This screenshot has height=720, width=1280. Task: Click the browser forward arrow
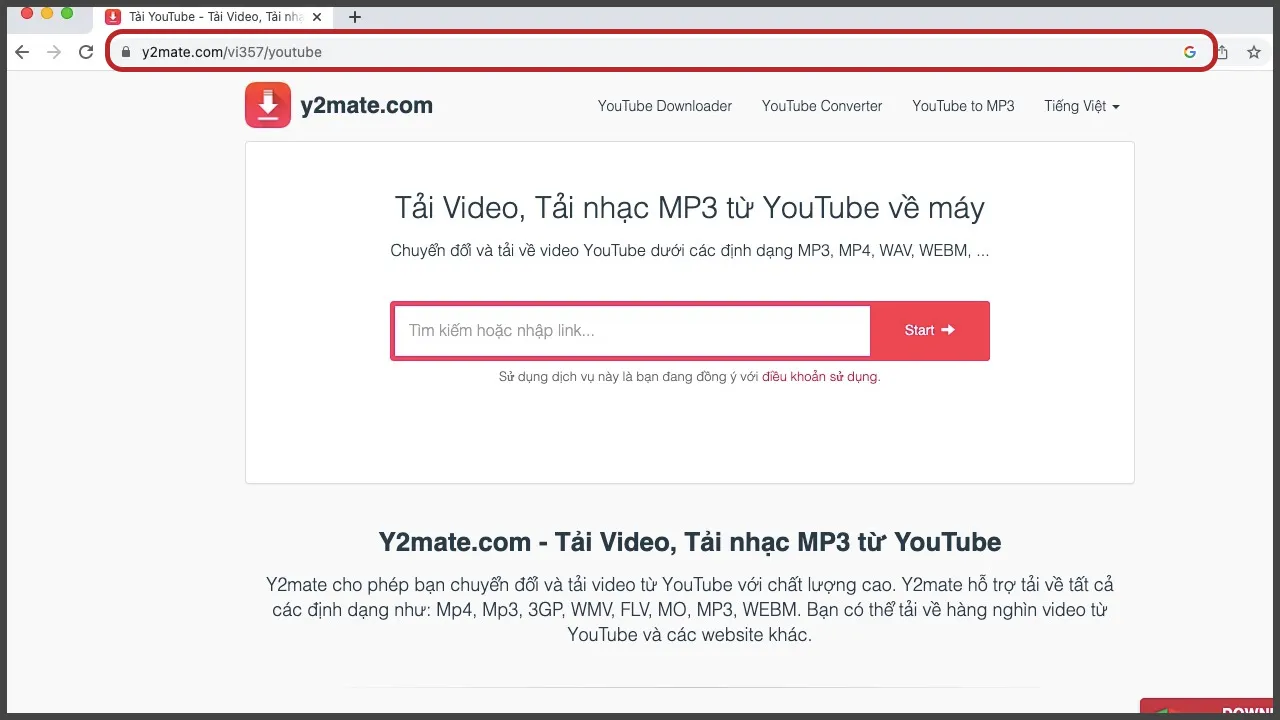tap(53, 51)
